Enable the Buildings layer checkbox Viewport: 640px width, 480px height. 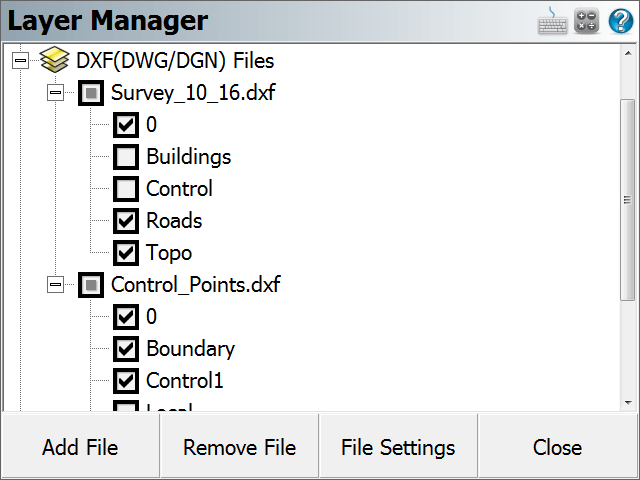click(126, 157)
